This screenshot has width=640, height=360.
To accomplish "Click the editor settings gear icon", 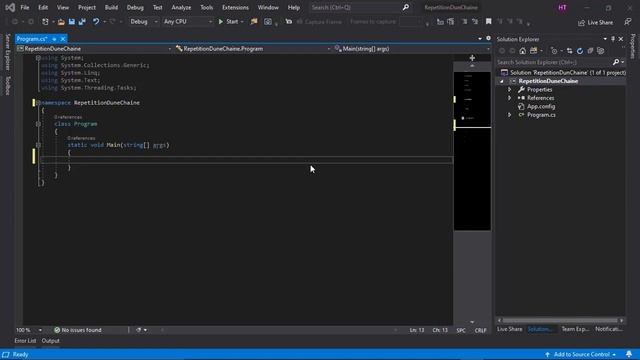I will (488, 38).
